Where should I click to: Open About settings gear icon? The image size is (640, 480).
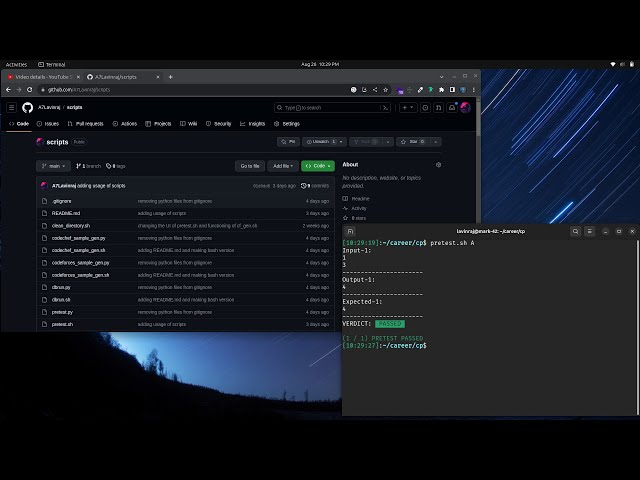pos(438,165)
